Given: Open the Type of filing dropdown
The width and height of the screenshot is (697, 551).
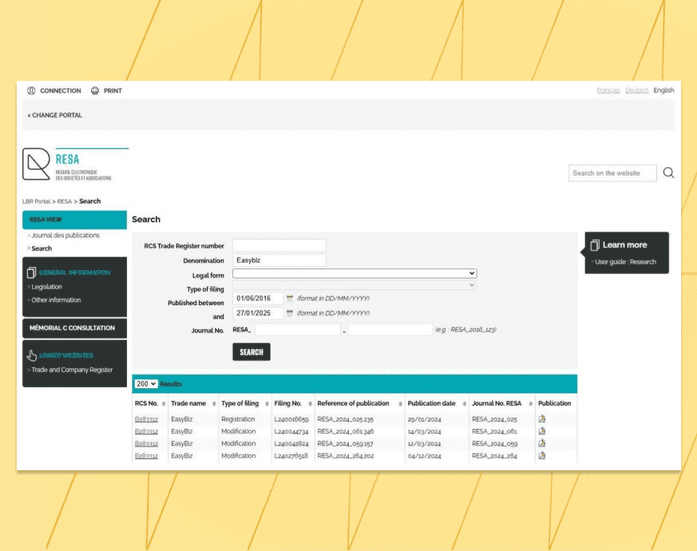Looking at the screenshot, I should point(354,285).
